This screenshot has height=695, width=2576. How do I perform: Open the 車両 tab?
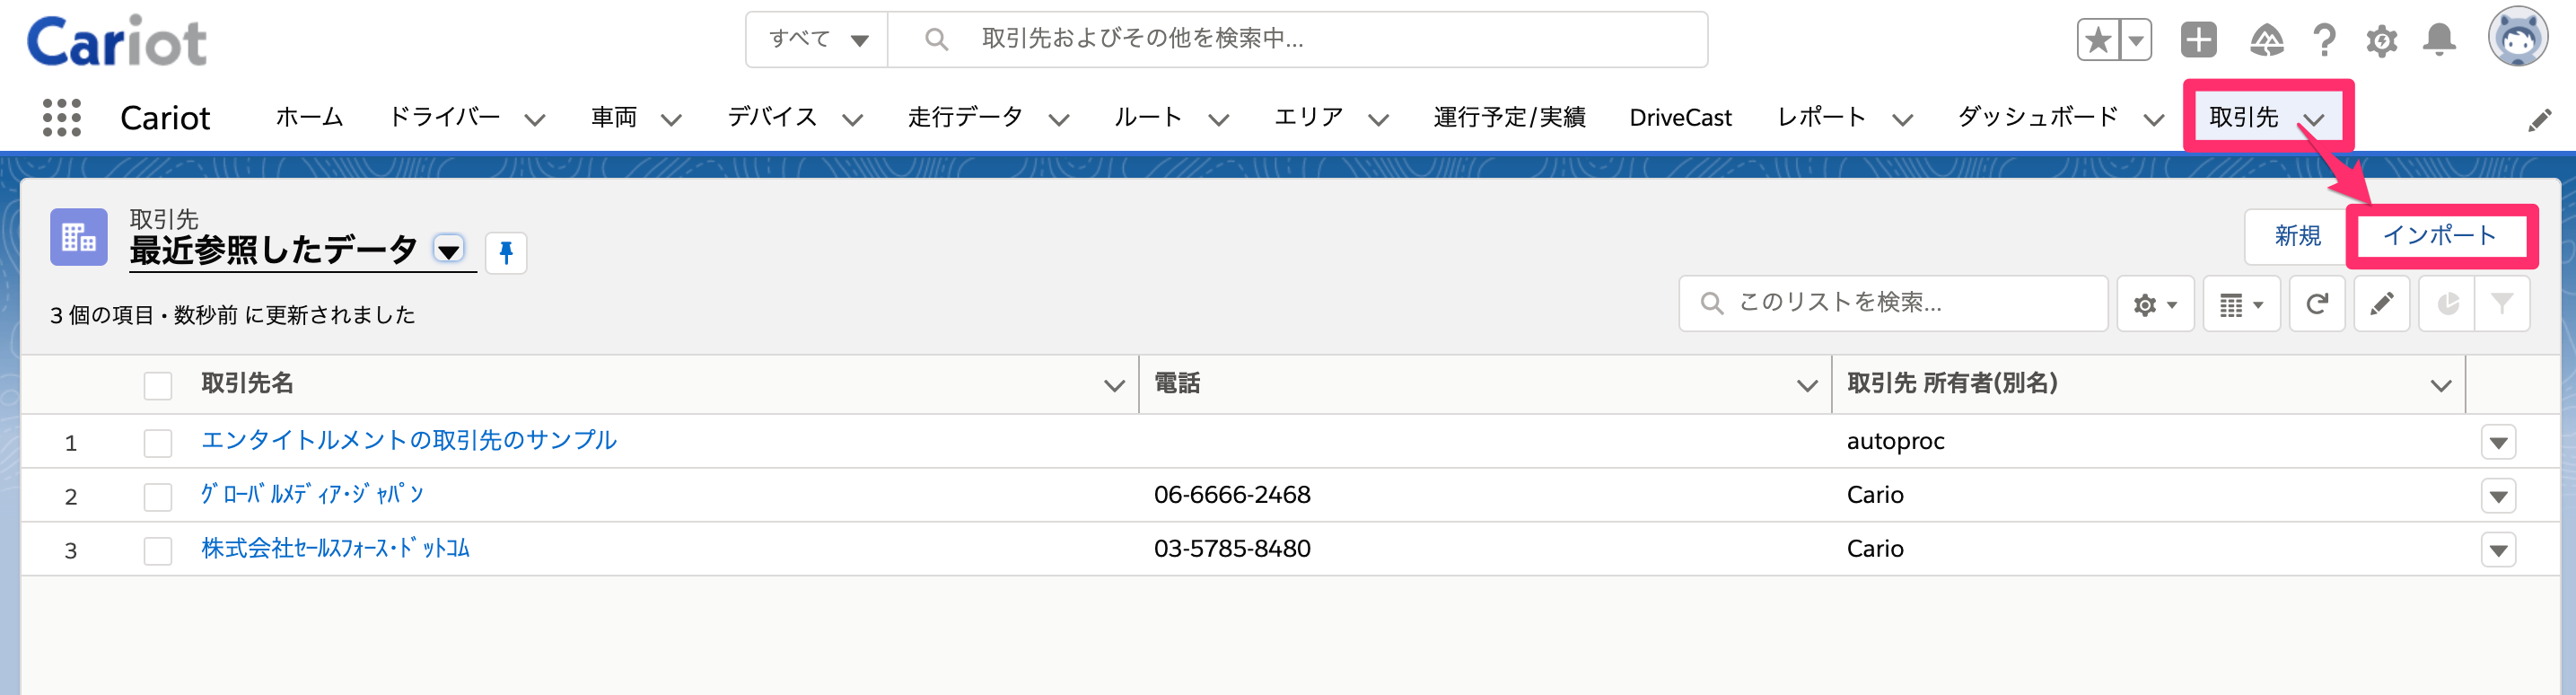click(613, 118)
